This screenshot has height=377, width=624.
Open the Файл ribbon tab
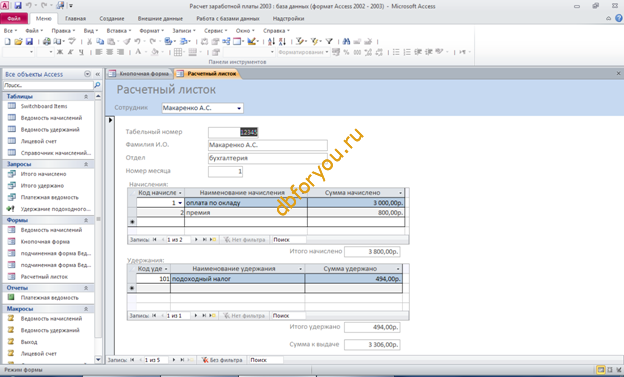click(x=14, y=18)
